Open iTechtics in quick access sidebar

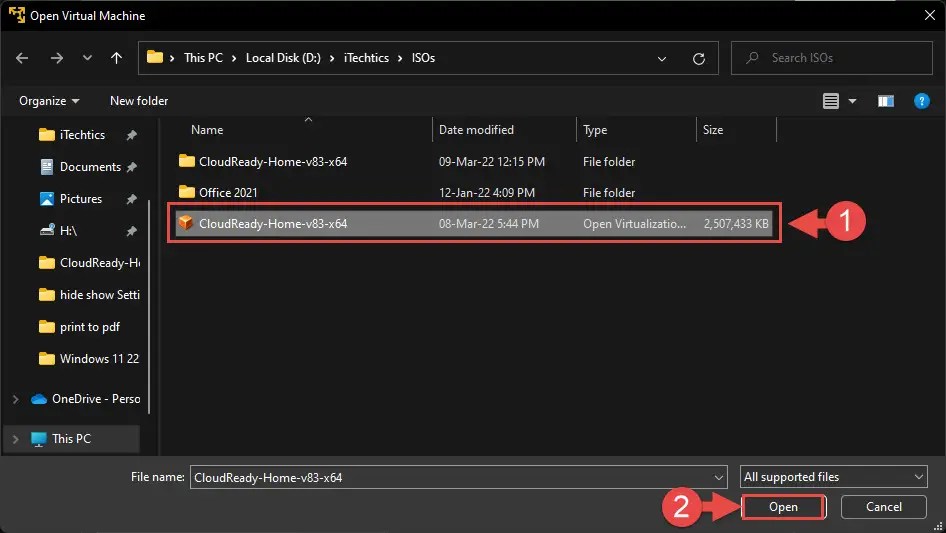tap(82, 135)
